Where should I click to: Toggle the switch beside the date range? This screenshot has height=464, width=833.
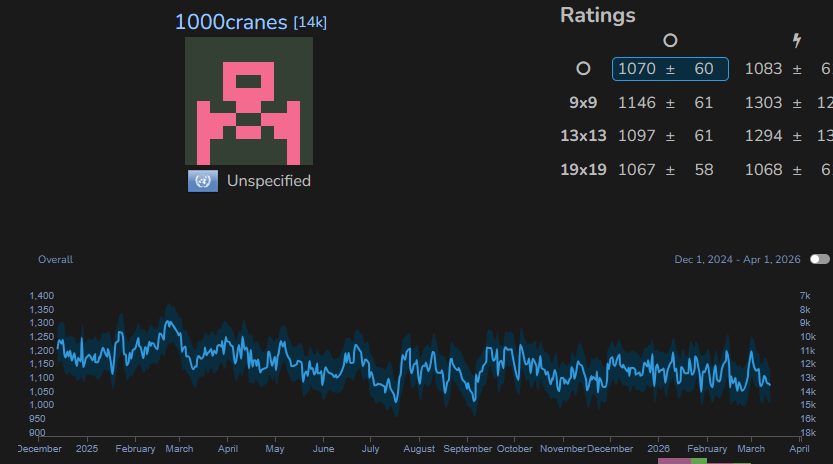coord(820,259)
